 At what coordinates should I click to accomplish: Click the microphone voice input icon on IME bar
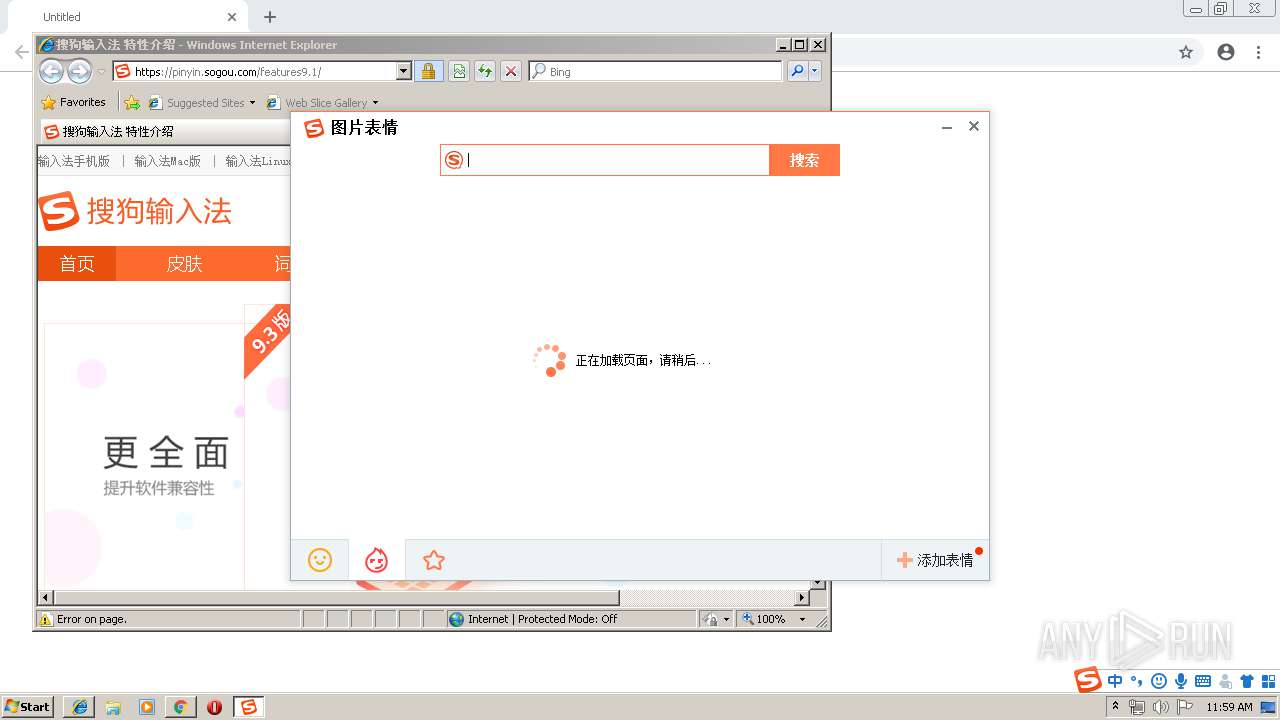1181,681
